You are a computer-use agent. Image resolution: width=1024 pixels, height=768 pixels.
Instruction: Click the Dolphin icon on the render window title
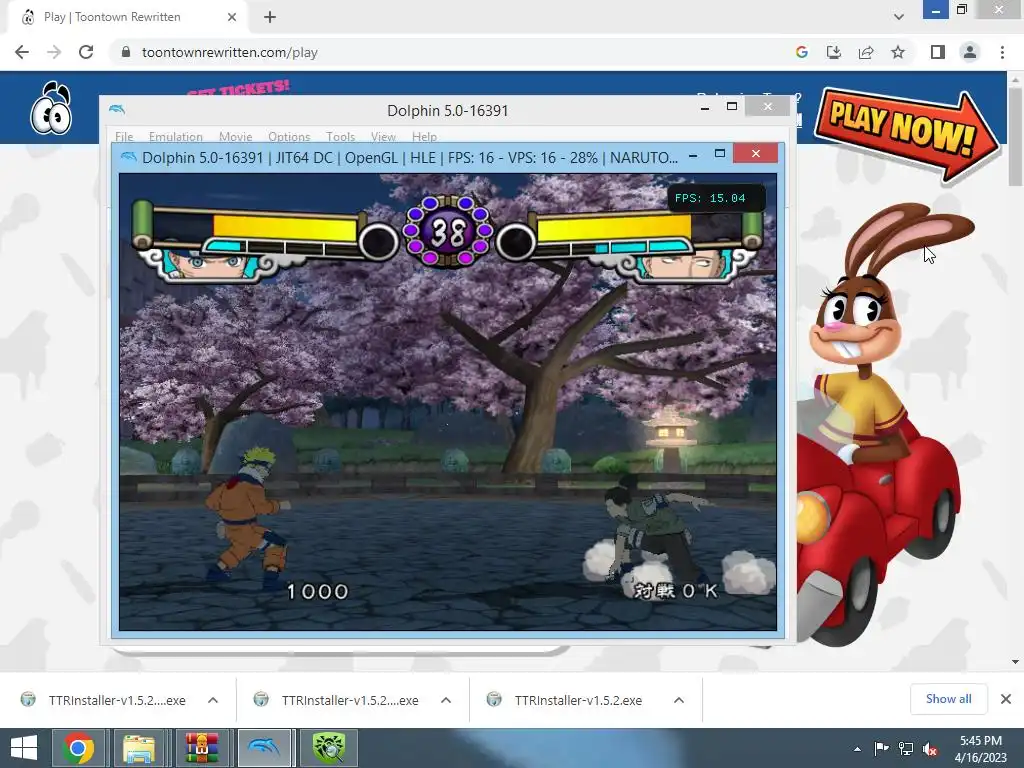click(128, 157)
